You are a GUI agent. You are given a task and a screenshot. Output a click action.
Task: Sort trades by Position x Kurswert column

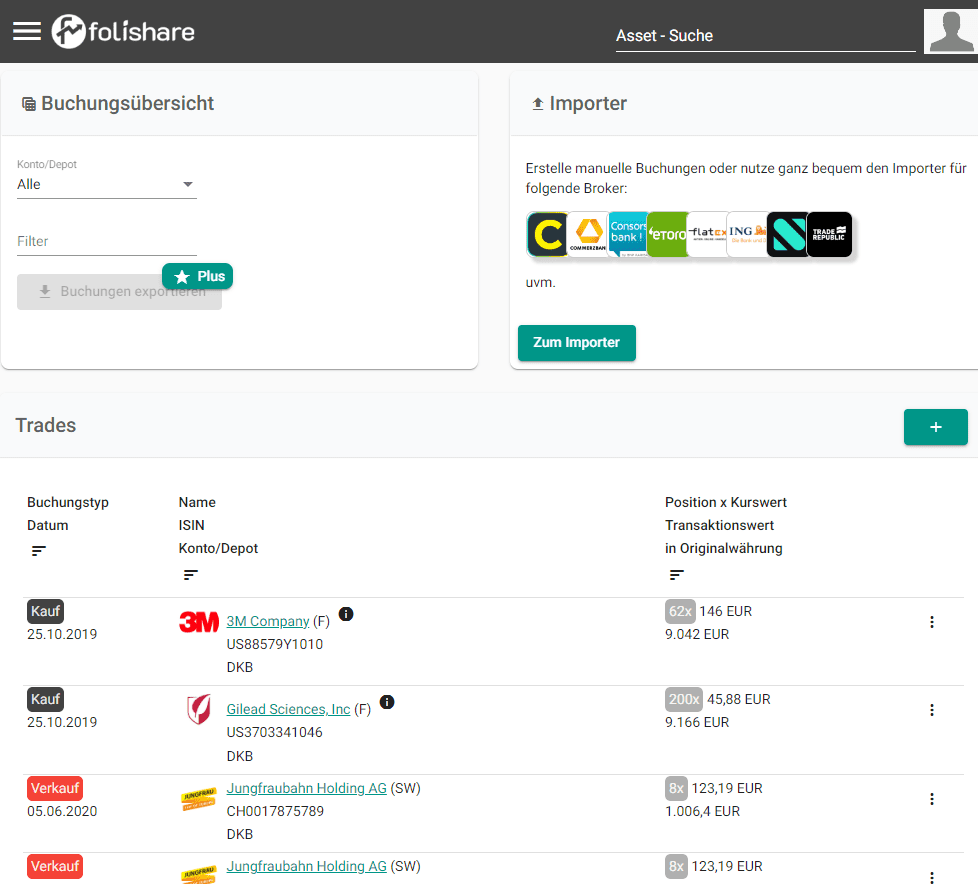677,575
